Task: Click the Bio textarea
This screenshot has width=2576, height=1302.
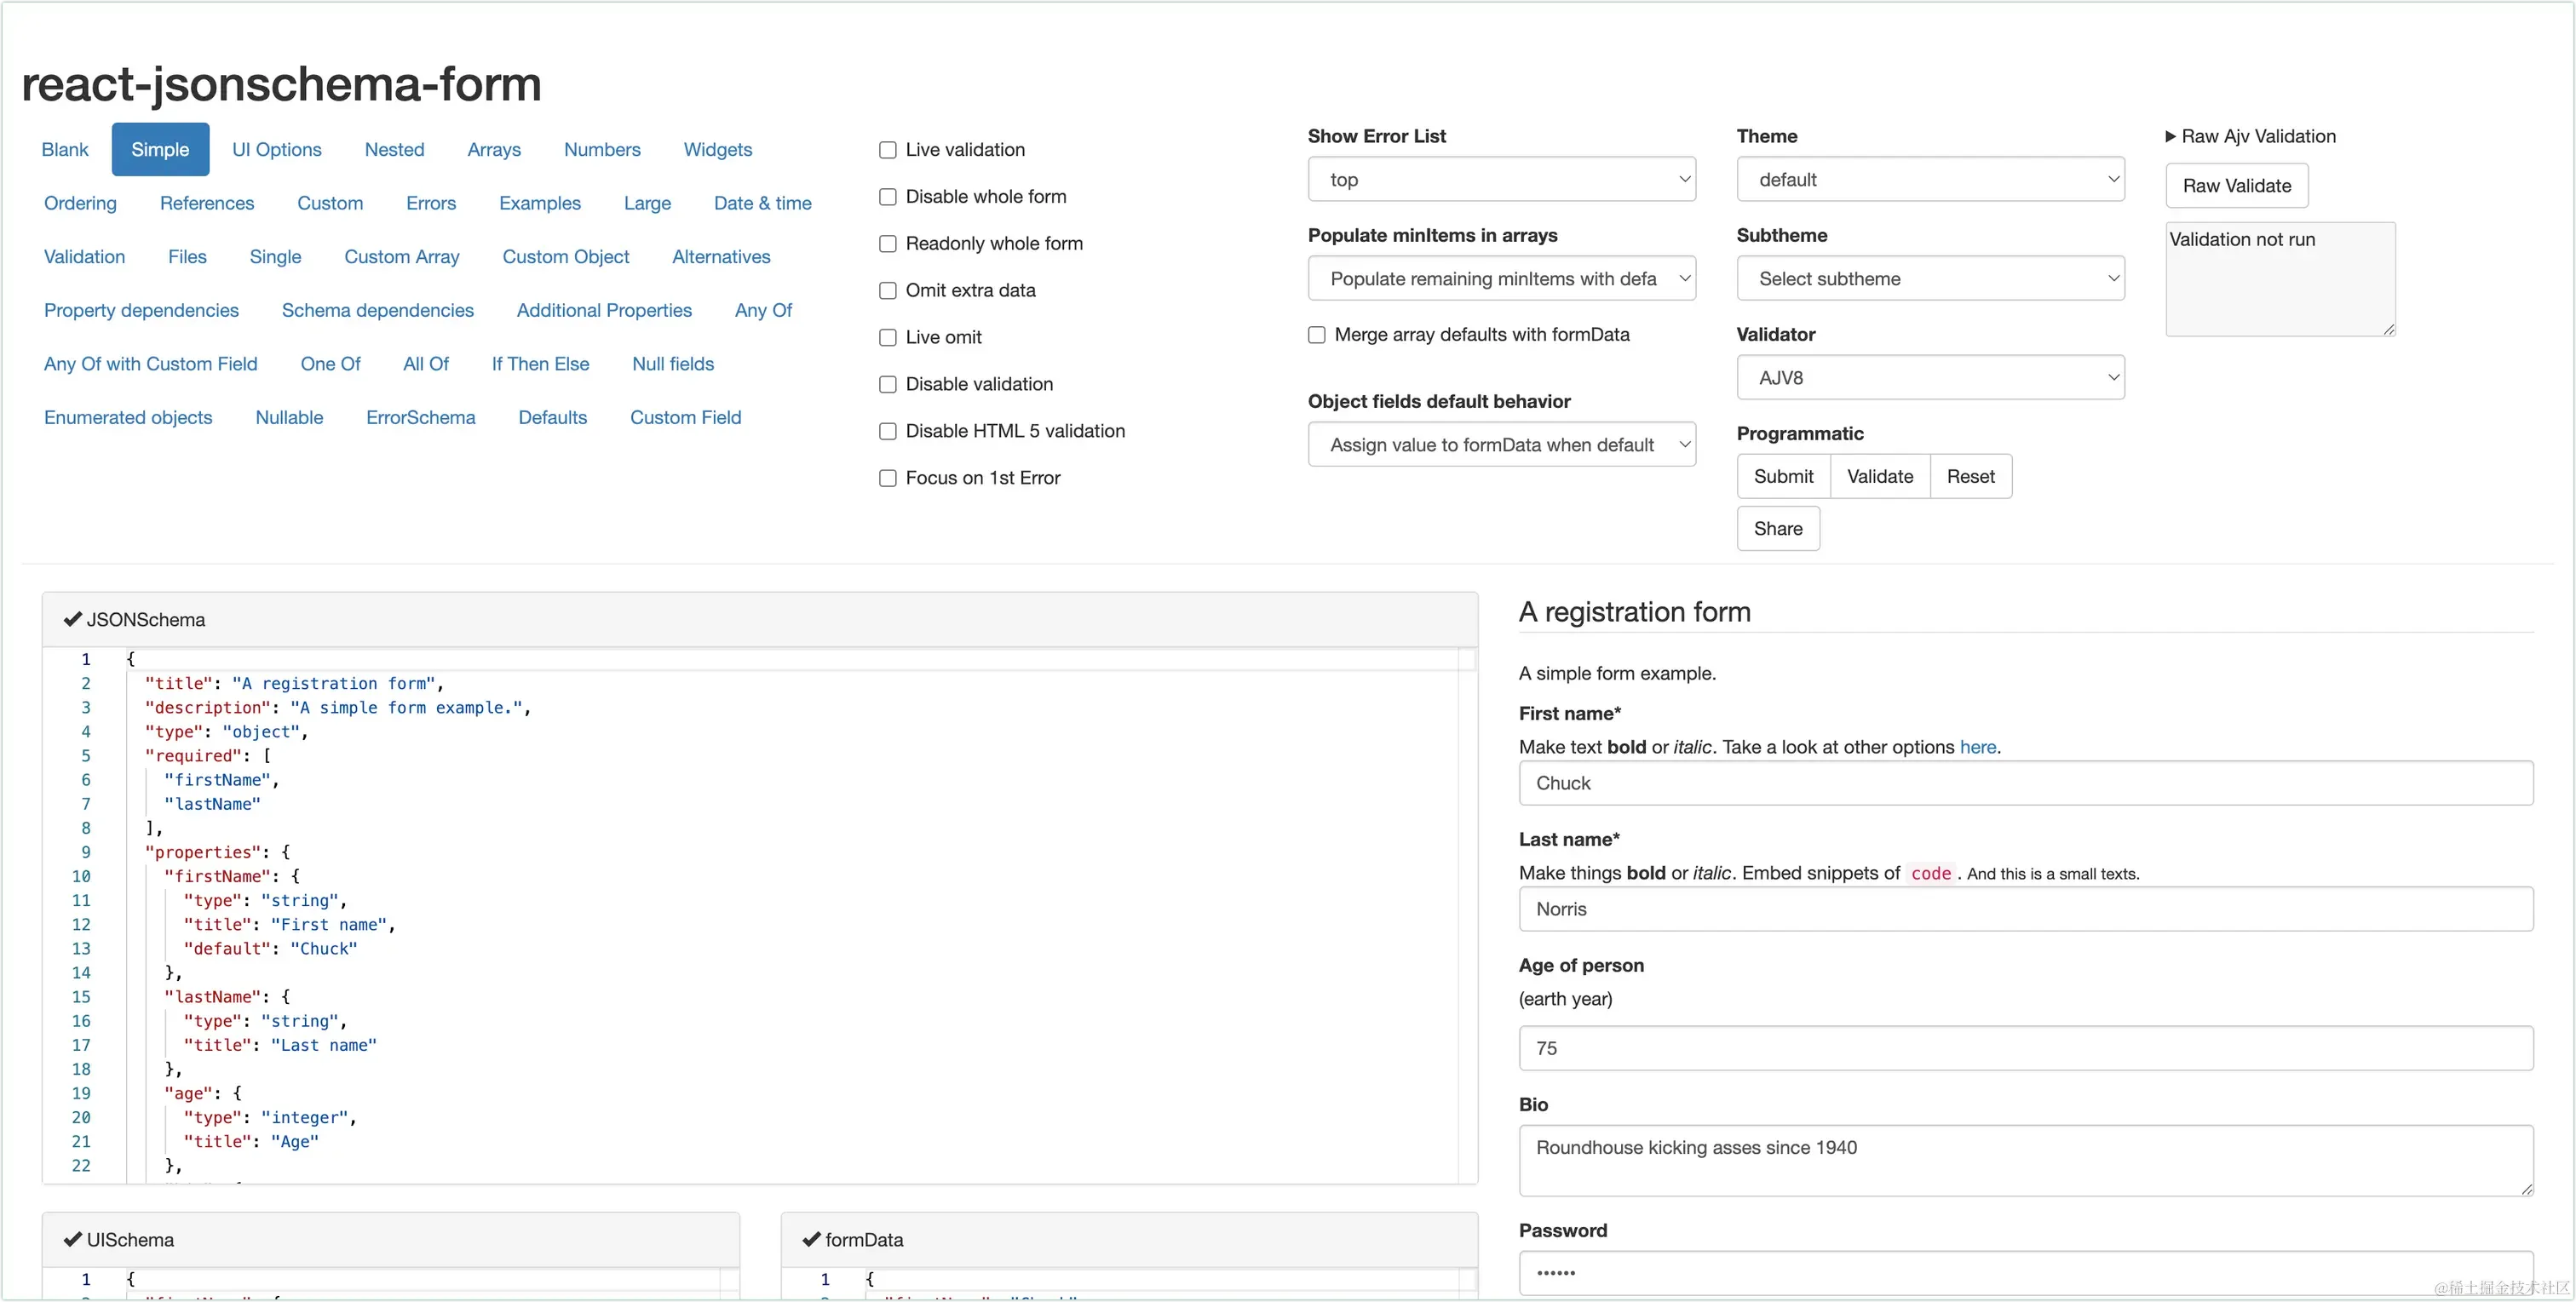Action: click(2026, 1160)
